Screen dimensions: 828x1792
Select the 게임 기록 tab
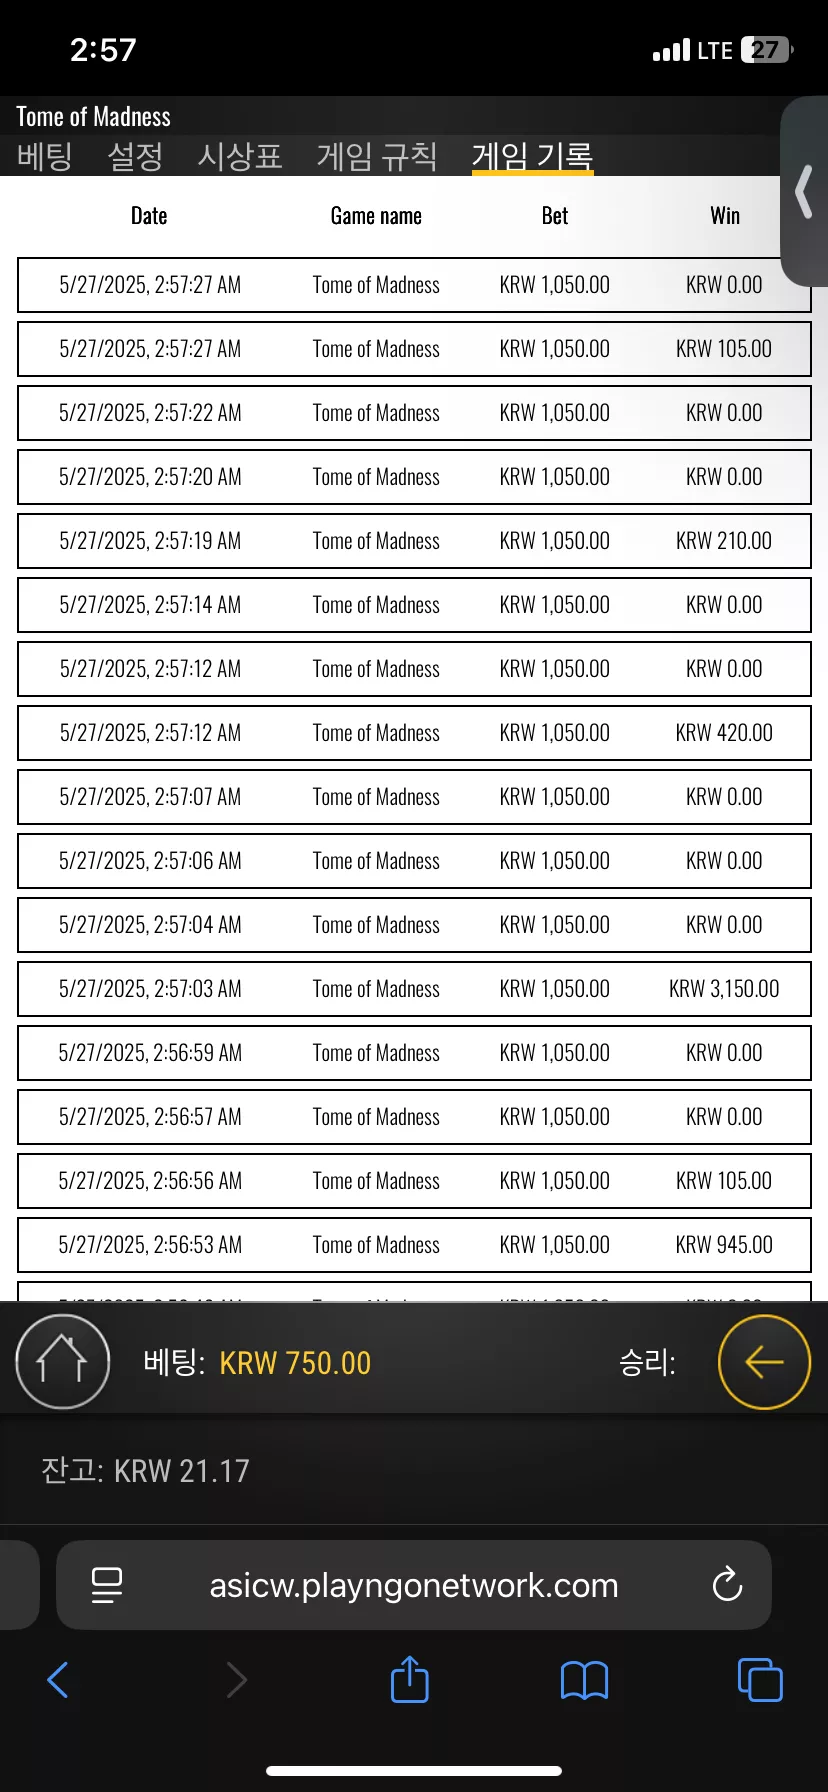point(533,156)
